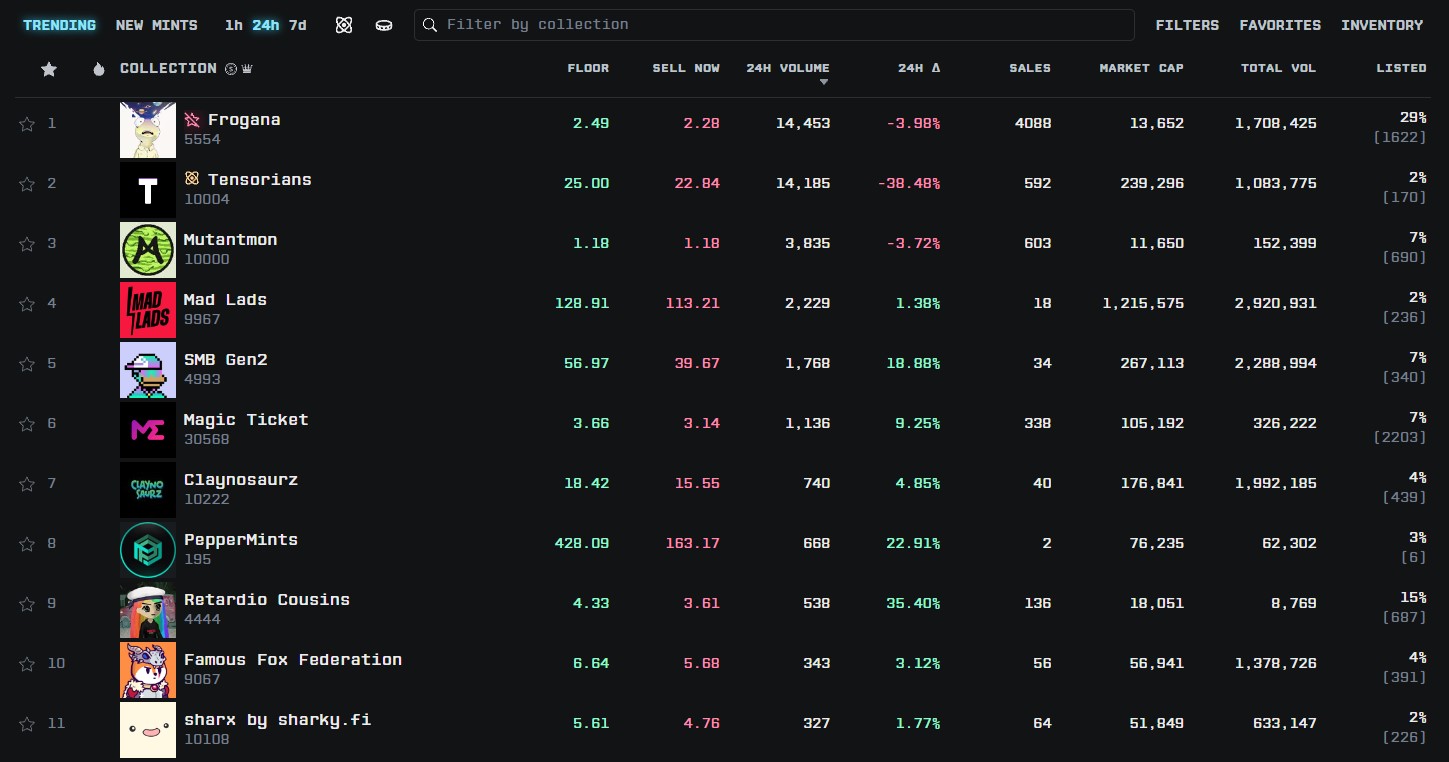Focus the Filter by collection field
The height and width of the screenshot is (762, 1449).
[x=774, y=25]
